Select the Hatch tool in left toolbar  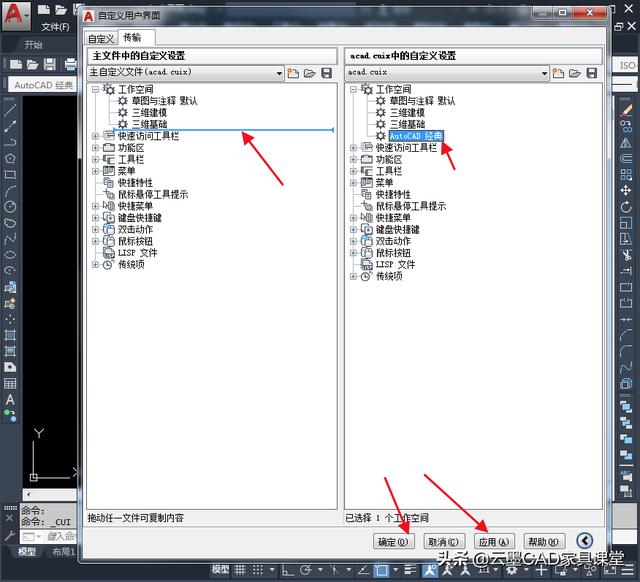tap(10, 335)
